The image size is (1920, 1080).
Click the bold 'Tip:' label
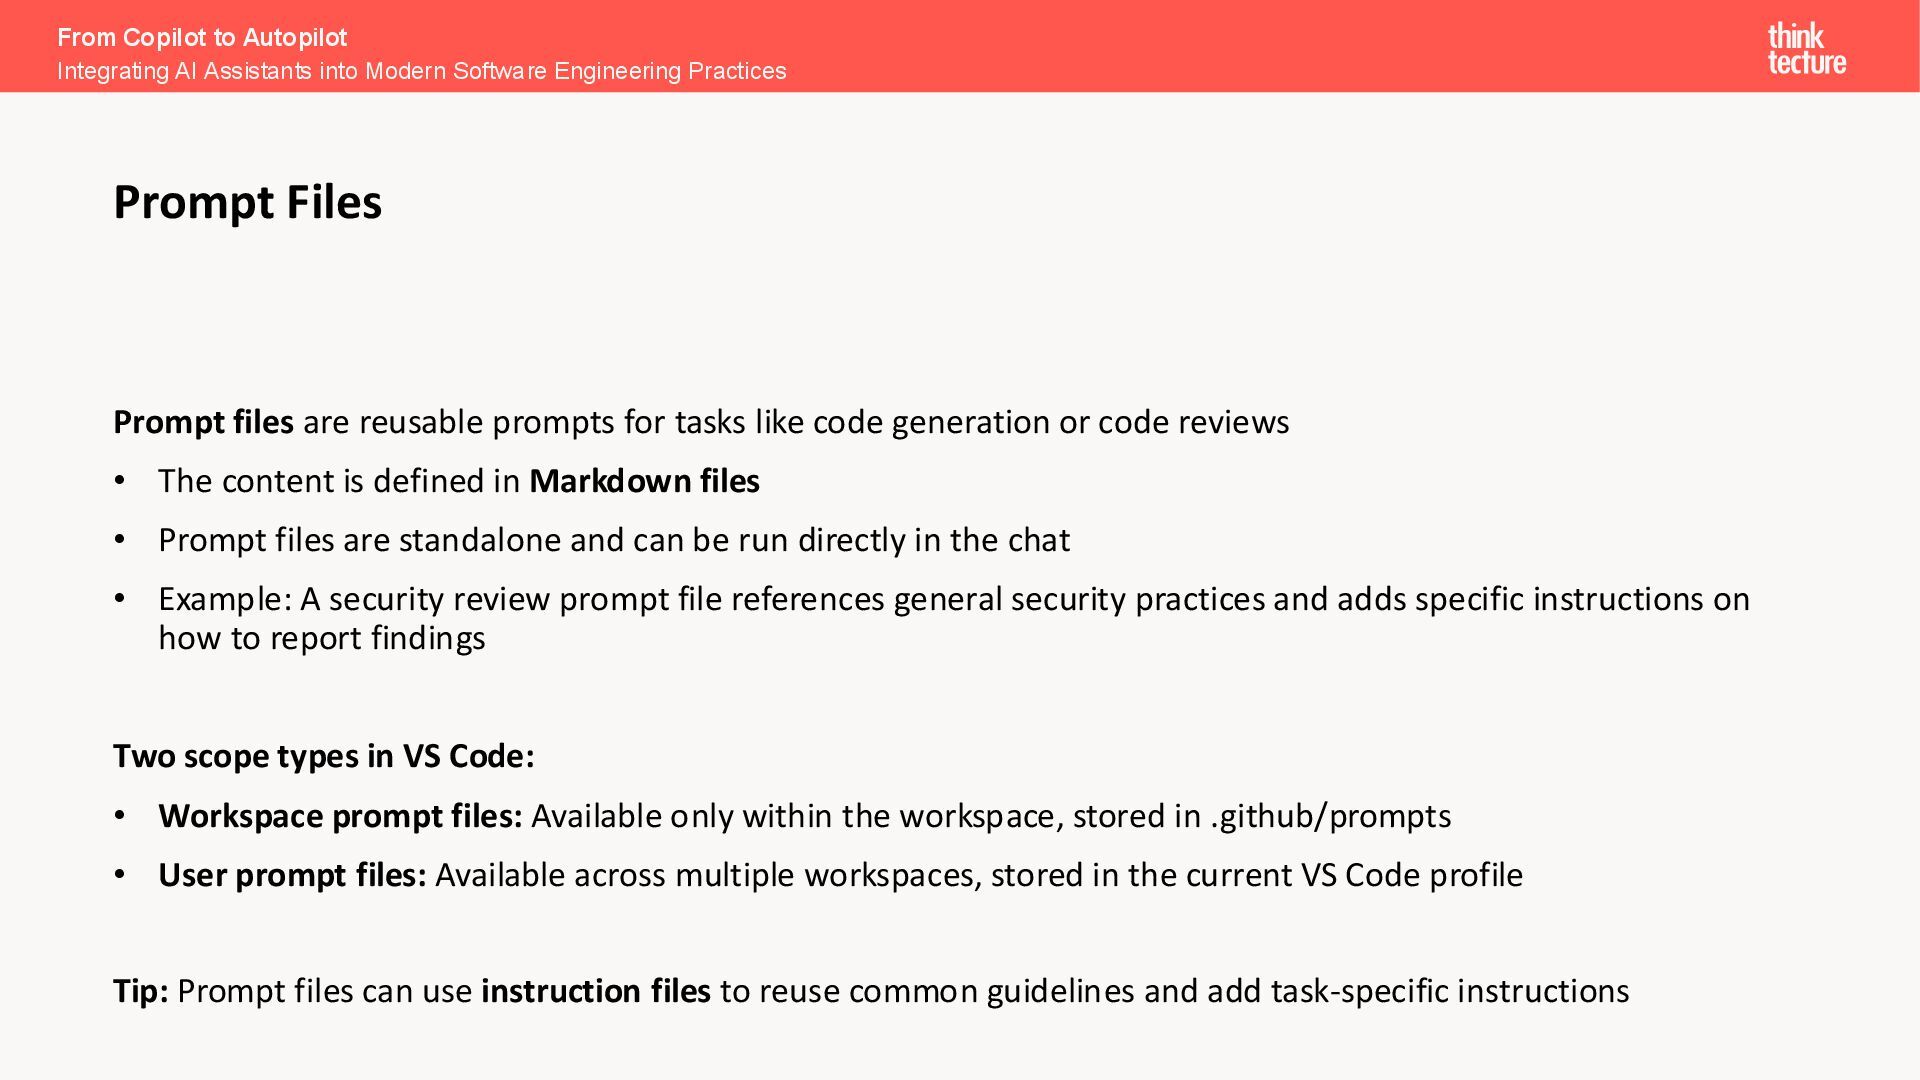(140, 991)
